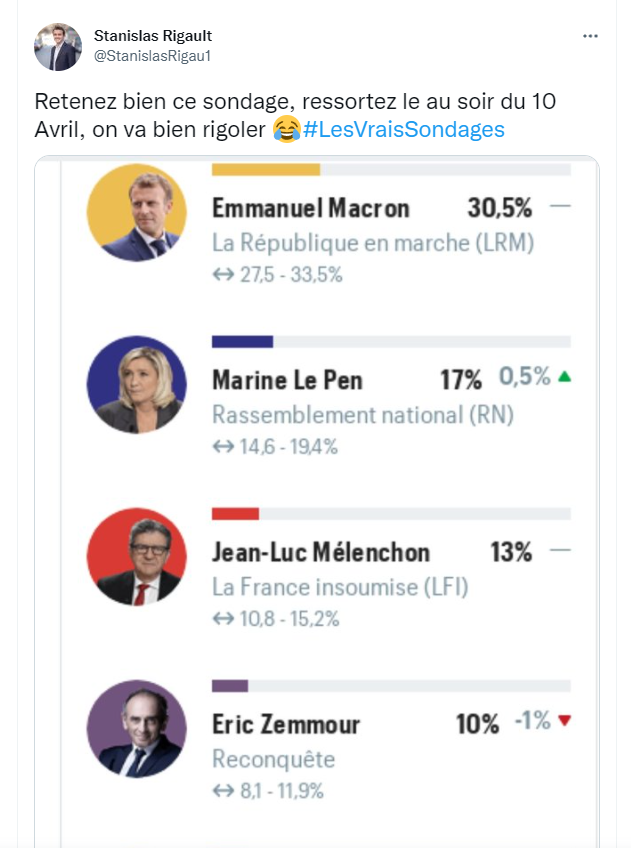Click the range arrows icon under Zemmour
The width and height of the screenshot is (631, 848).
(x=223, y=791)
